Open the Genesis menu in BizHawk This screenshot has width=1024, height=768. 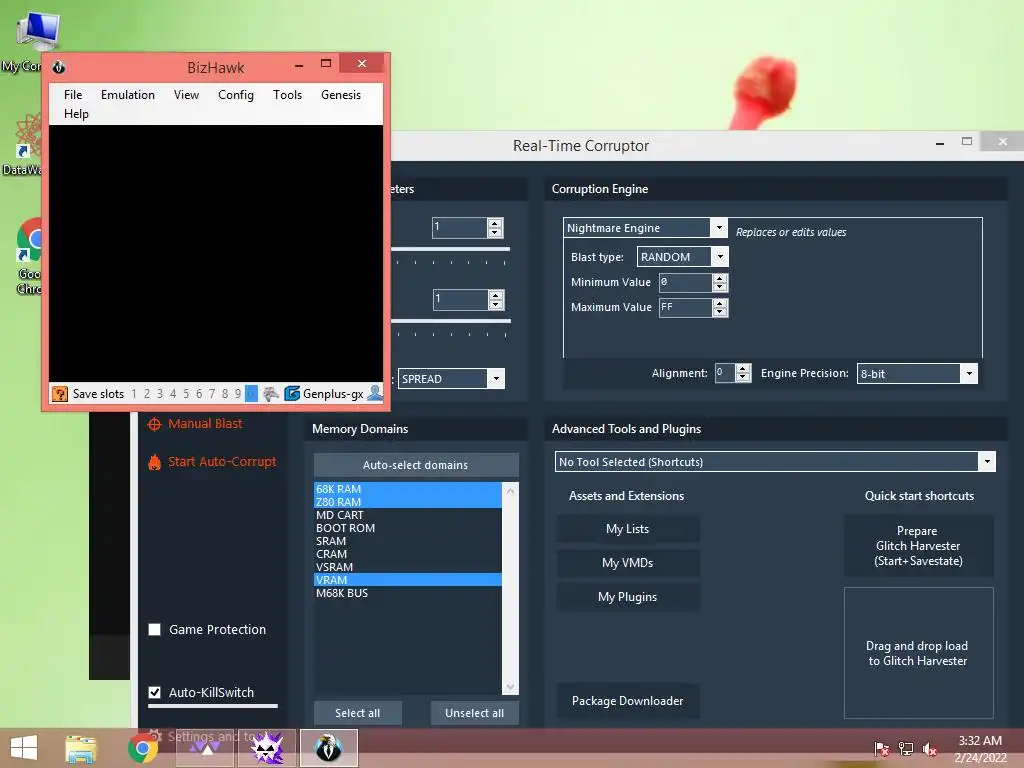341,95
